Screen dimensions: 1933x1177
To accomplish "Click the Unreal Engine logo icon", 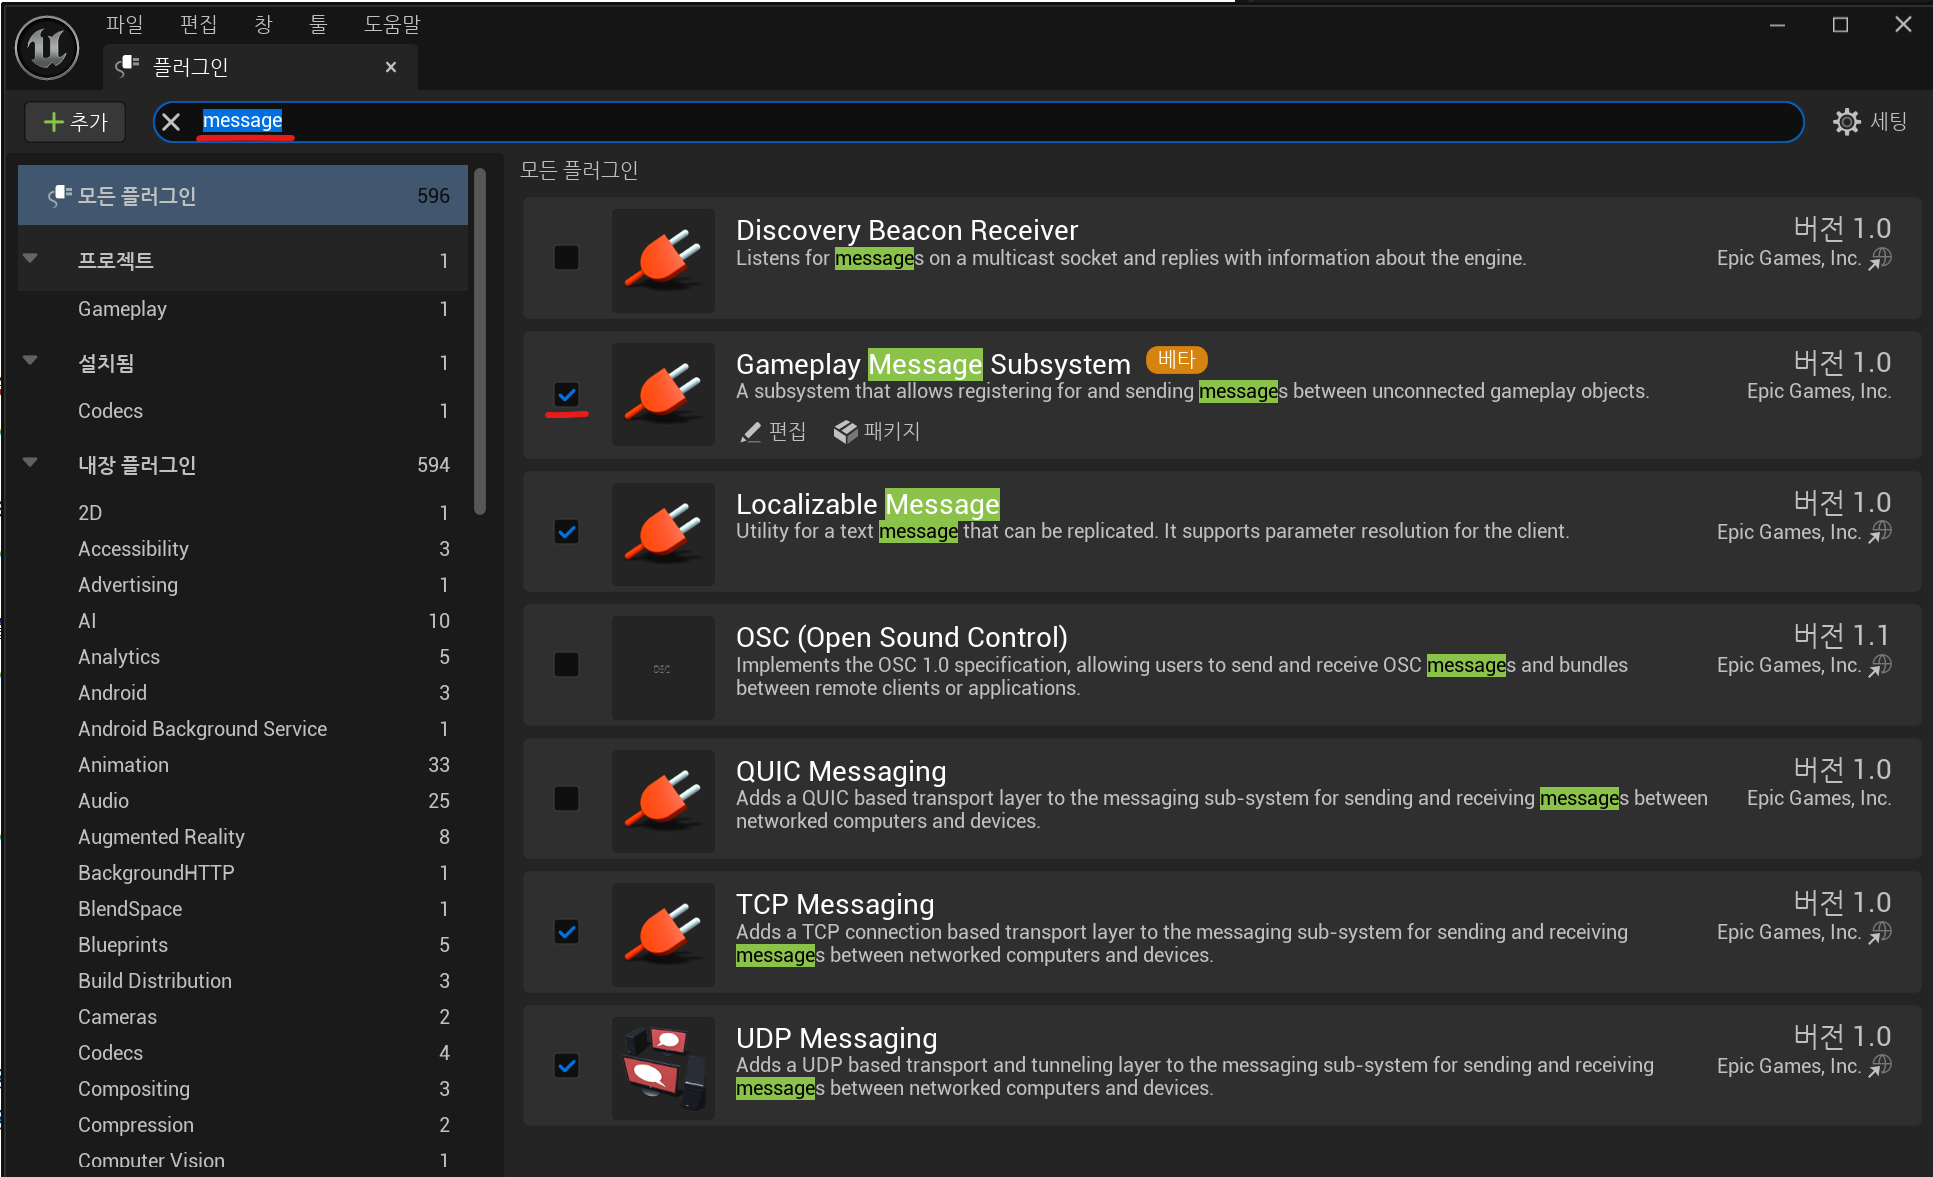I will click(47, 47).
